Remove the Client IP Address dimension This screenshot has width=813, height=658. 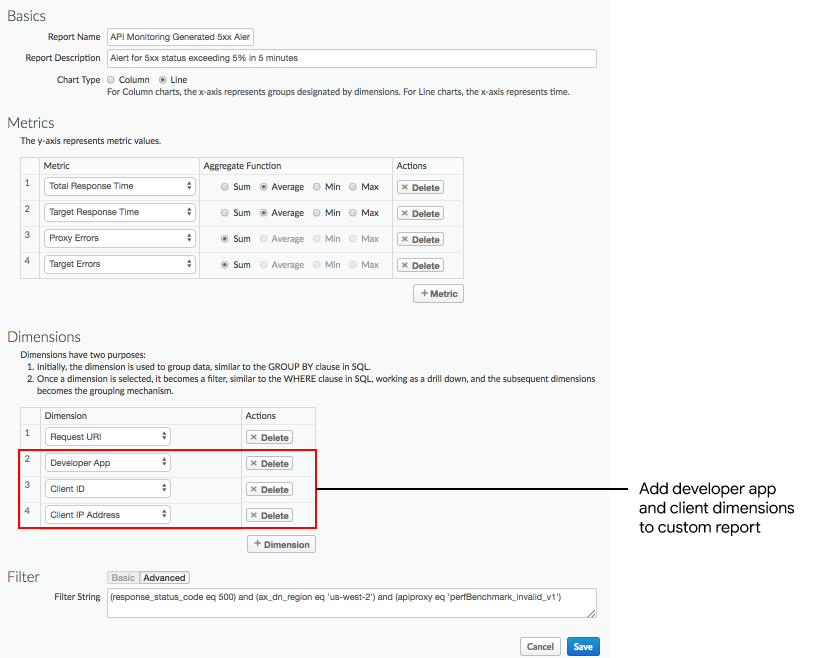pyautogui.click(x=269, y=515)
